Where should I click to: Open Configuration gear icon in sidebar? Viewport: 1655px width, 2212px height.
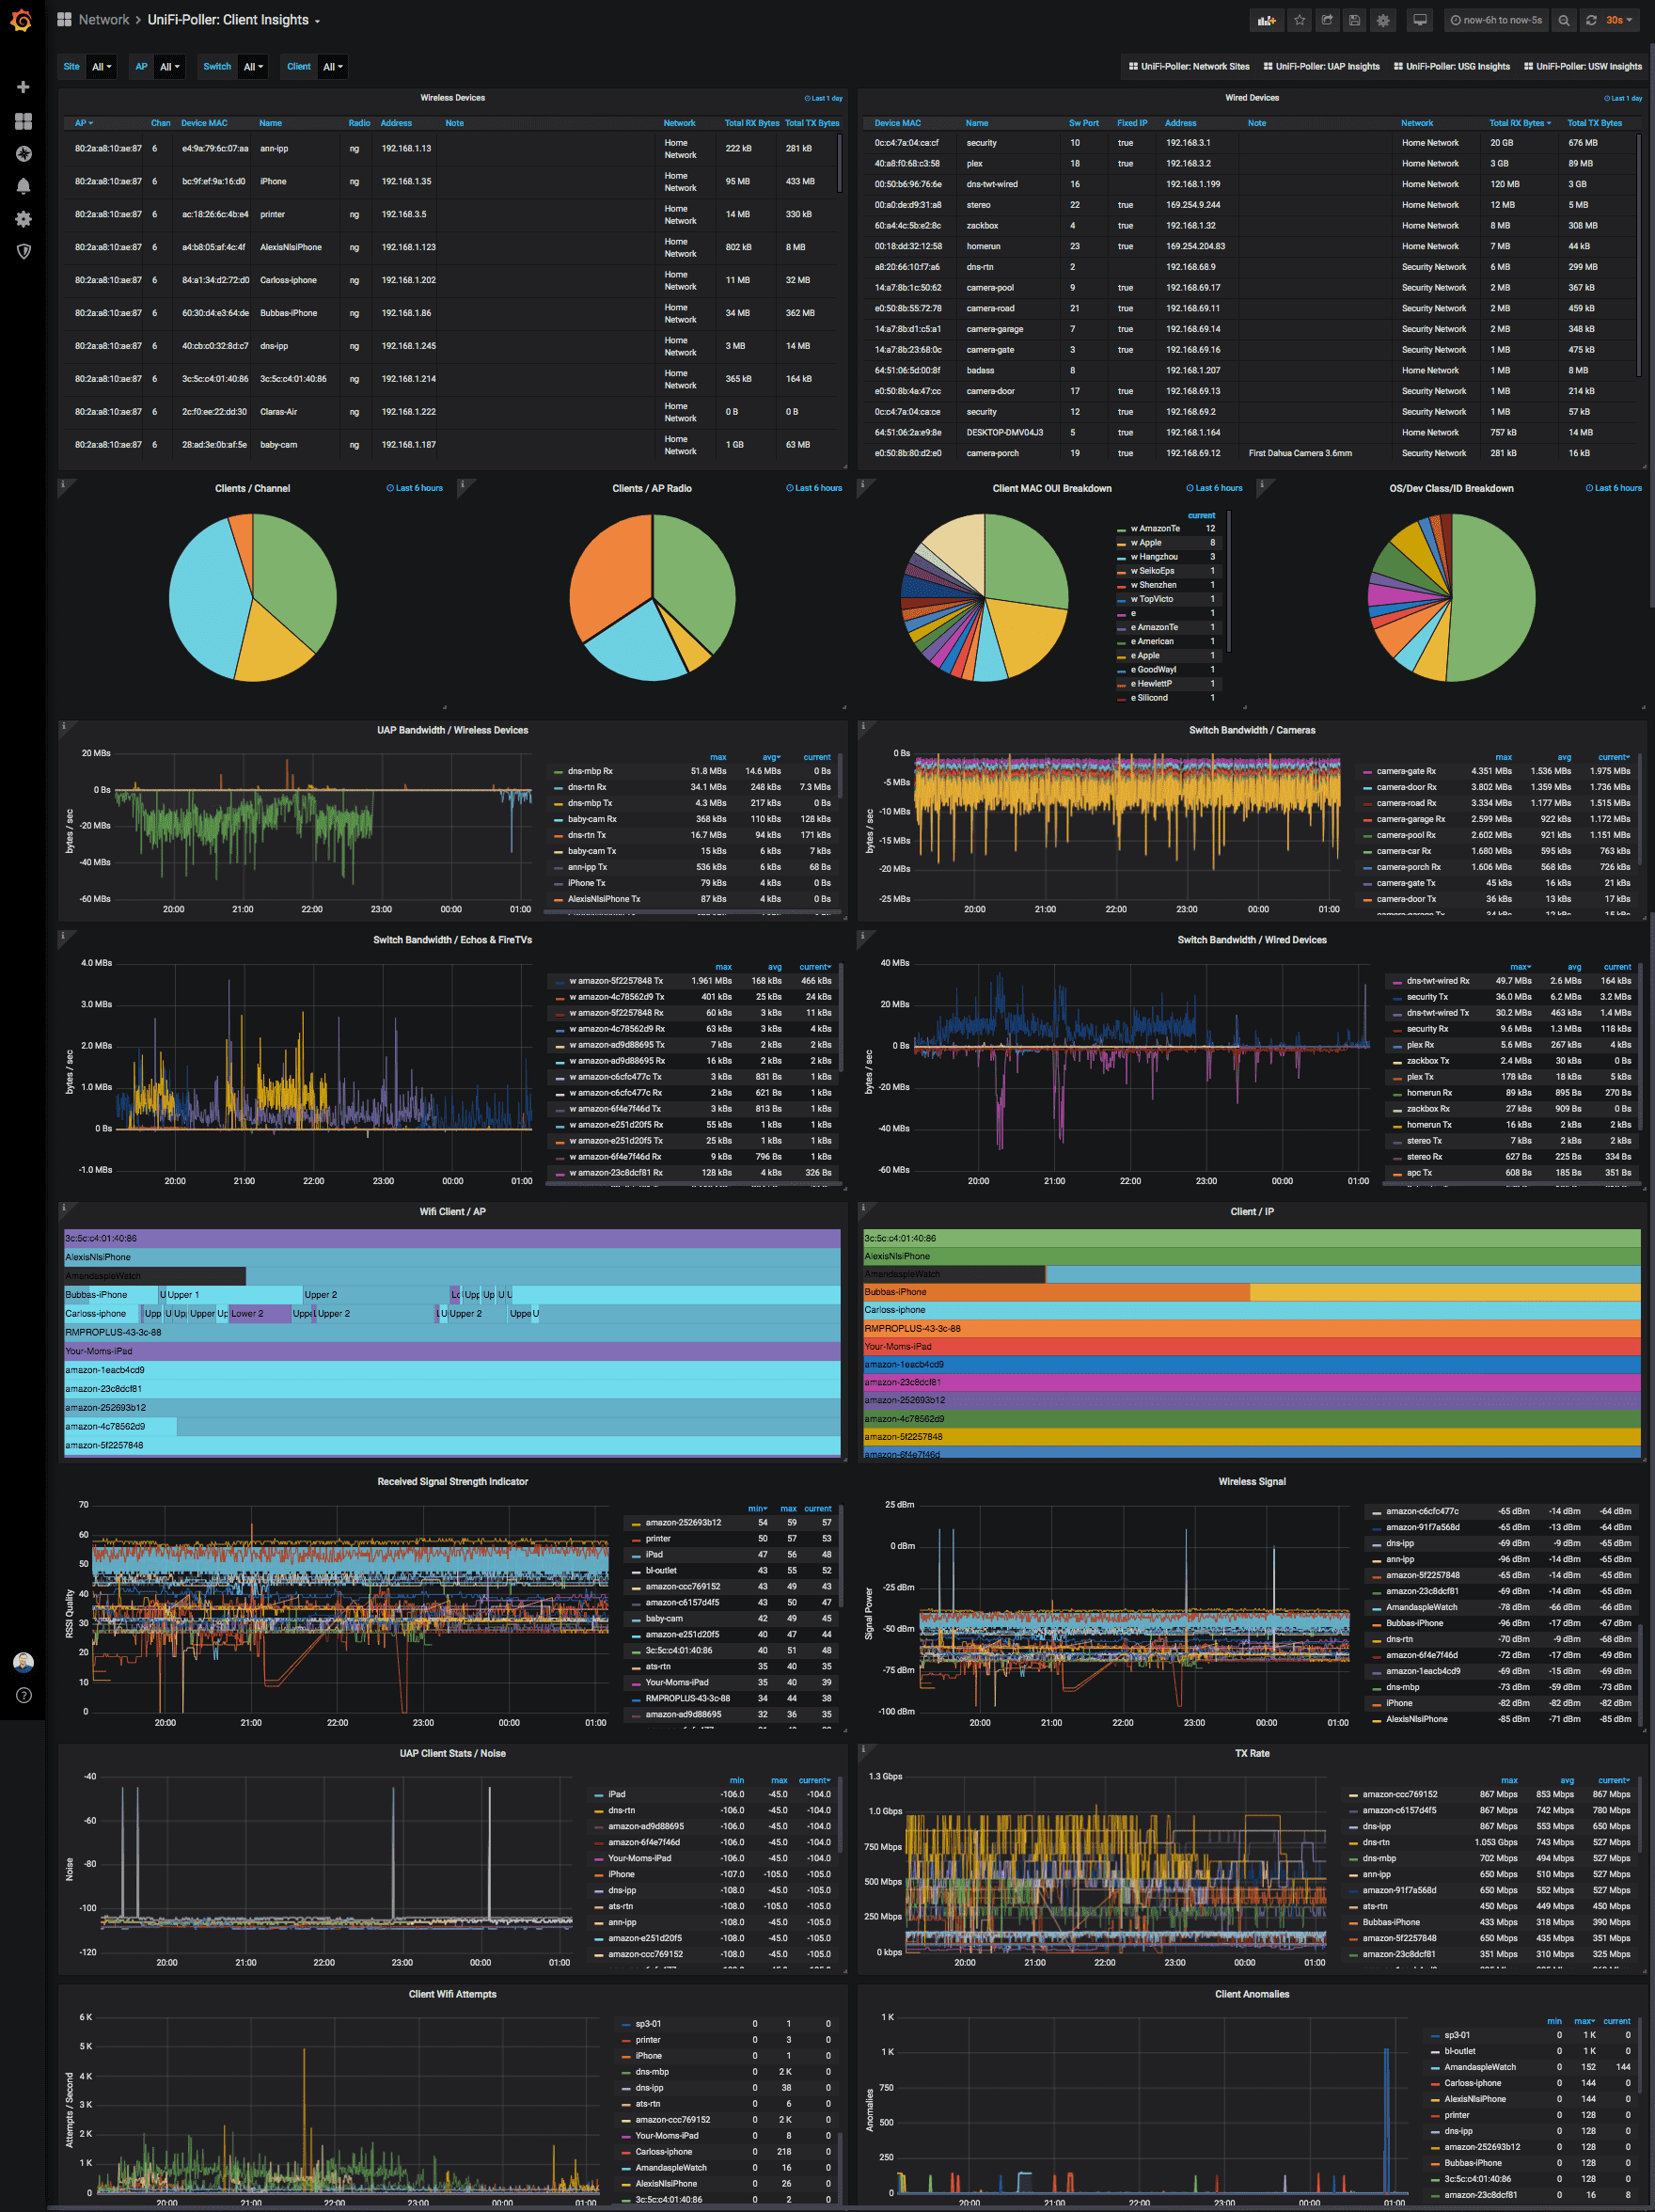tap(23, 219)
